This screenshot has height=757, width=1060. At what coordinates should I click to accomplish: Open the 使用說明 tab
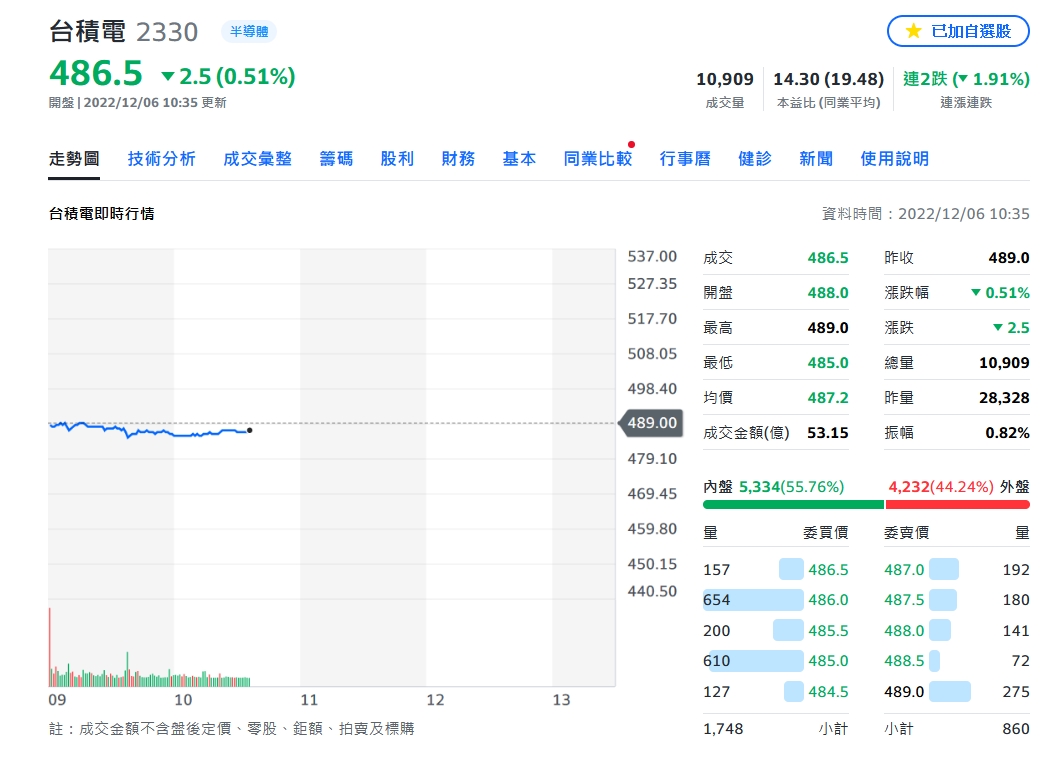(894, 159)
